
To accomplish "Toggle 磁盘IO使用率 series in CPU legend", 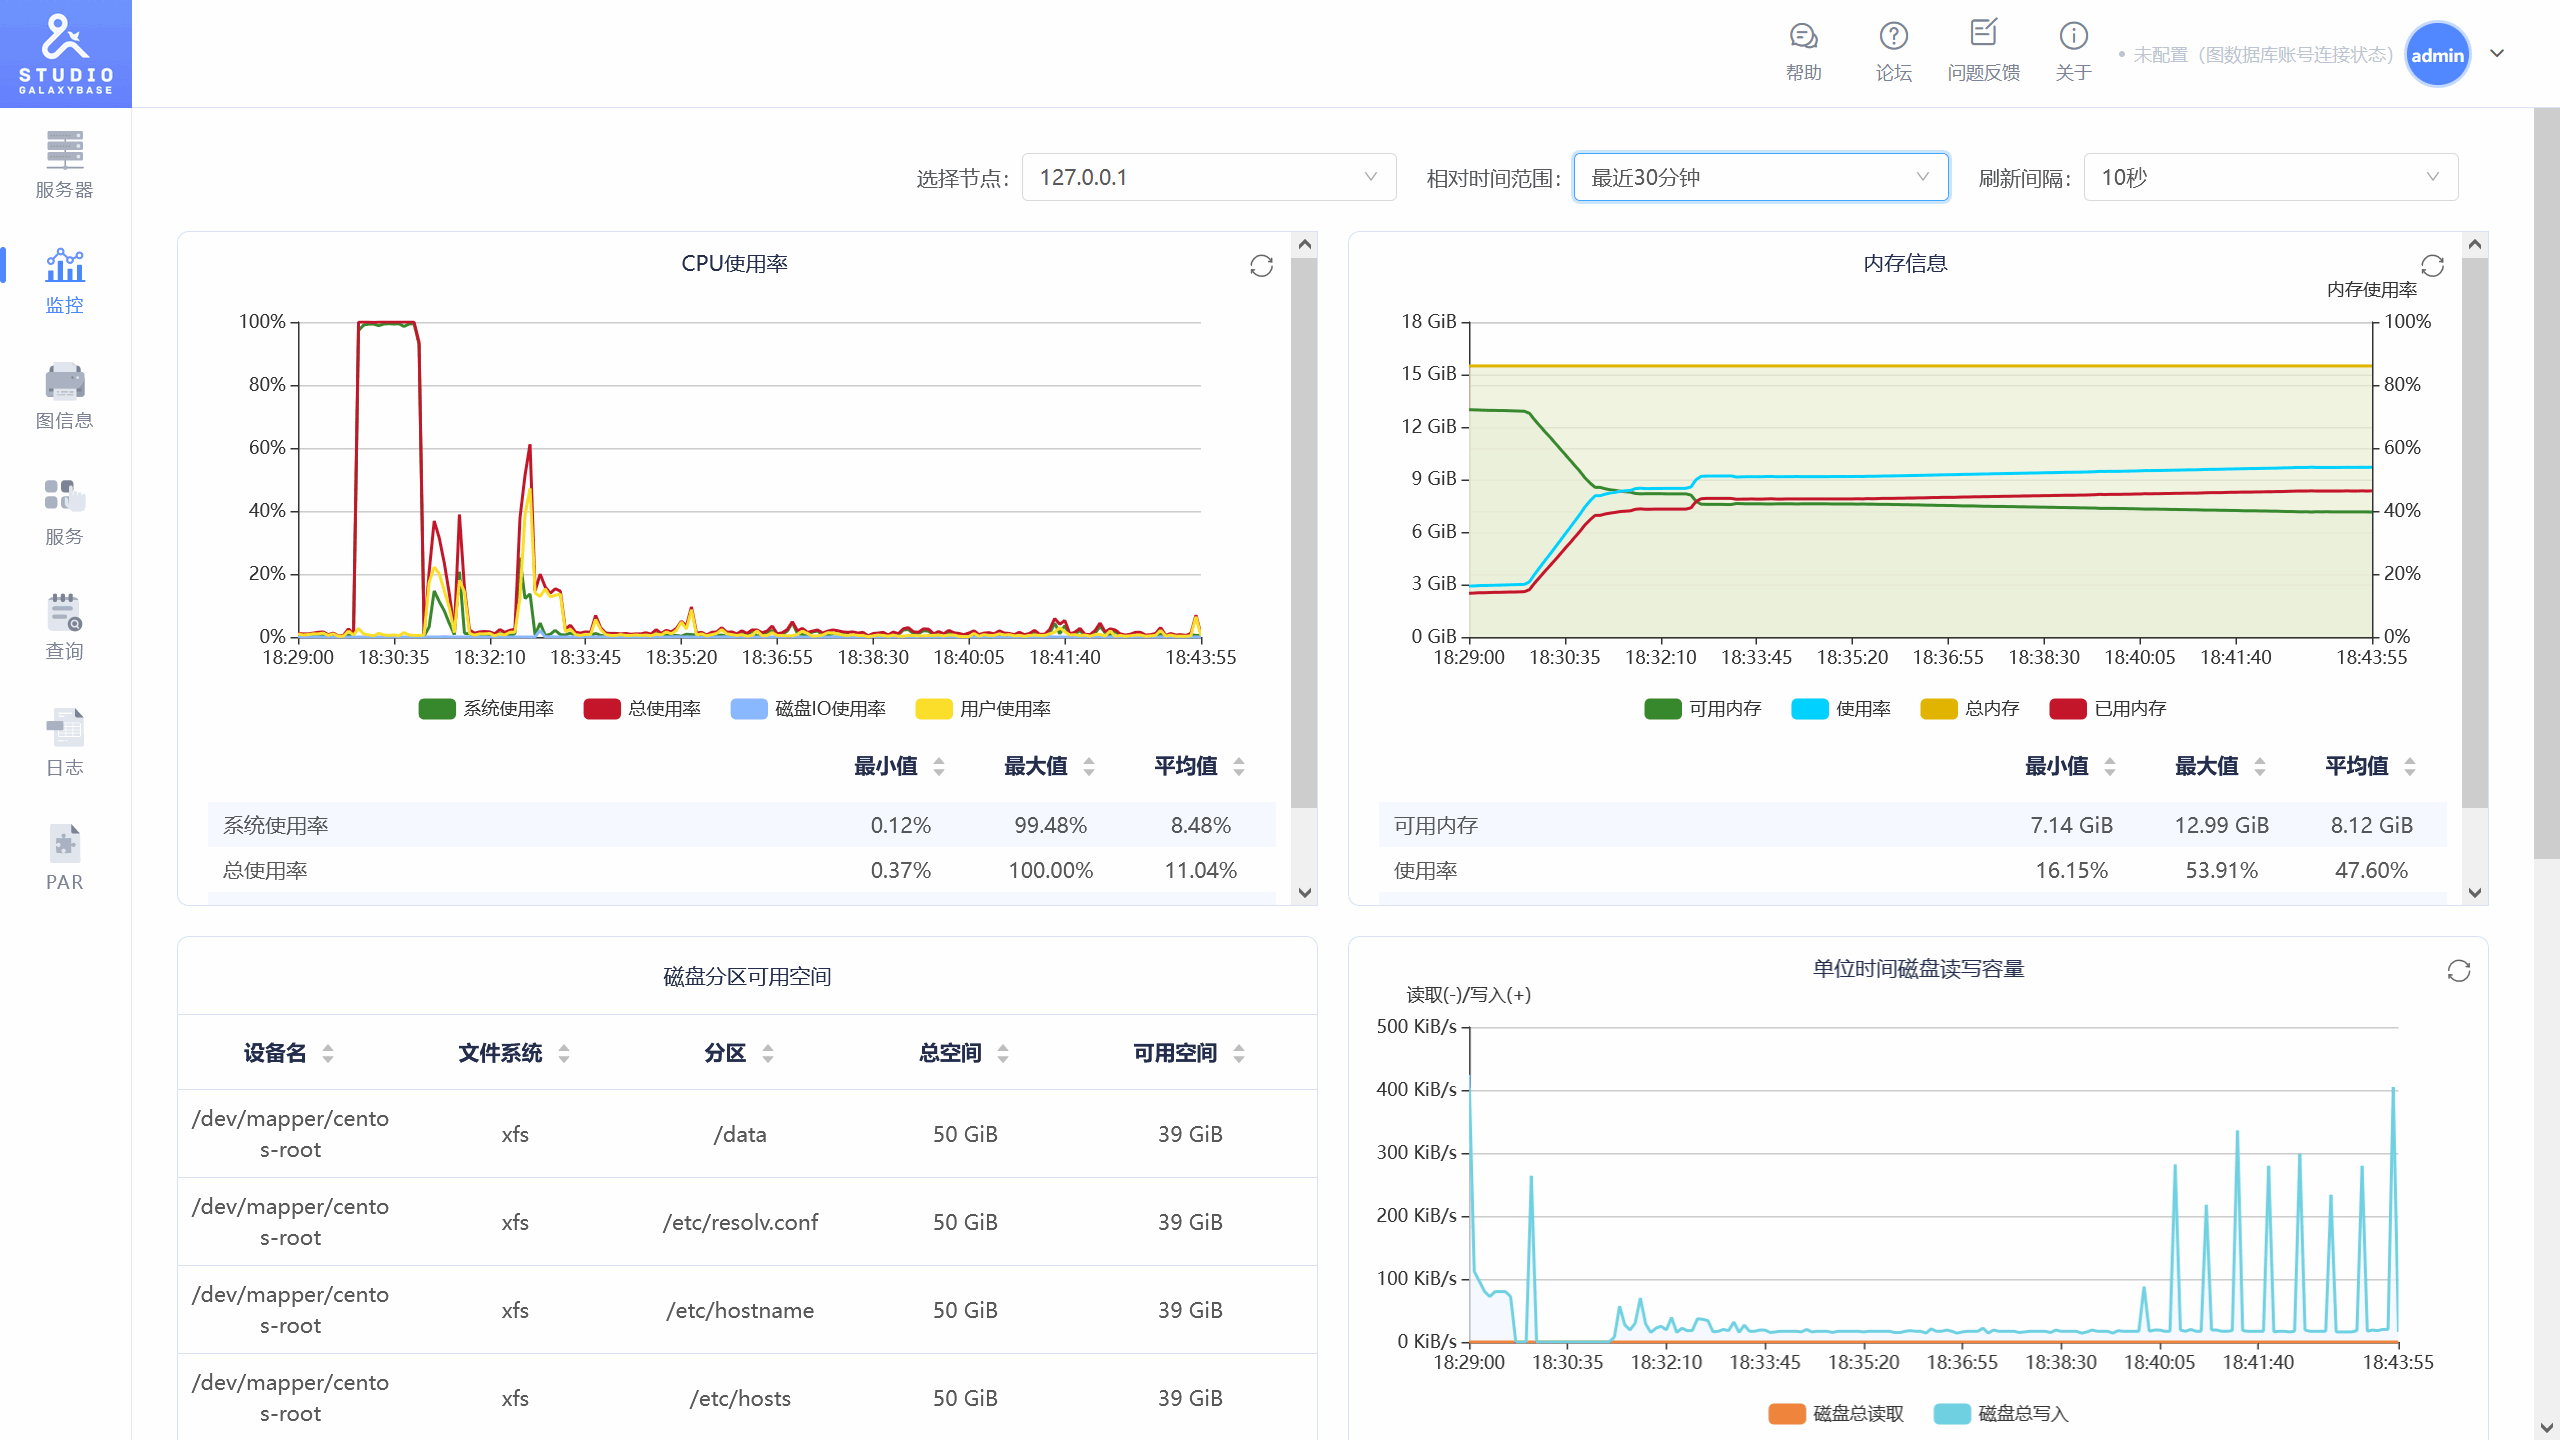I will [x=808, y=709].
